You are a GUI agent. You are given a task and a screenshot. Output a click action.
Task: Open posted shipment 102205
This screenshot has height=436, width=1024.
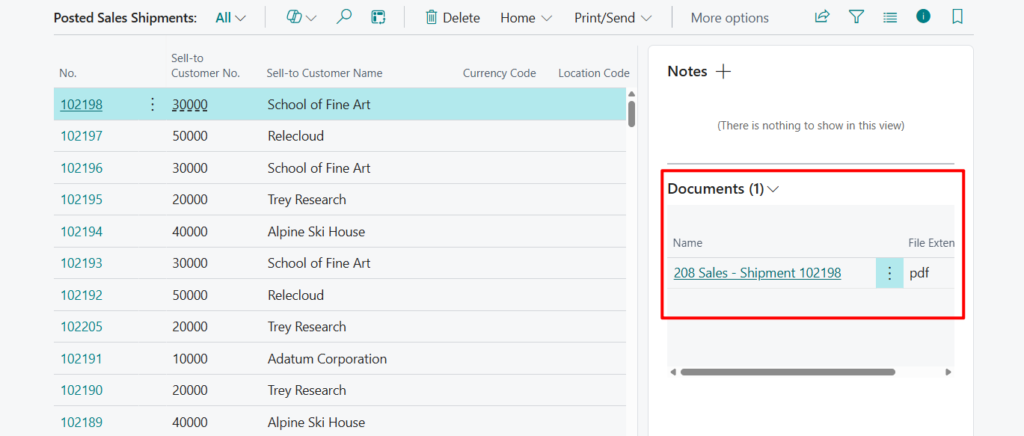[x=81, y=327]
